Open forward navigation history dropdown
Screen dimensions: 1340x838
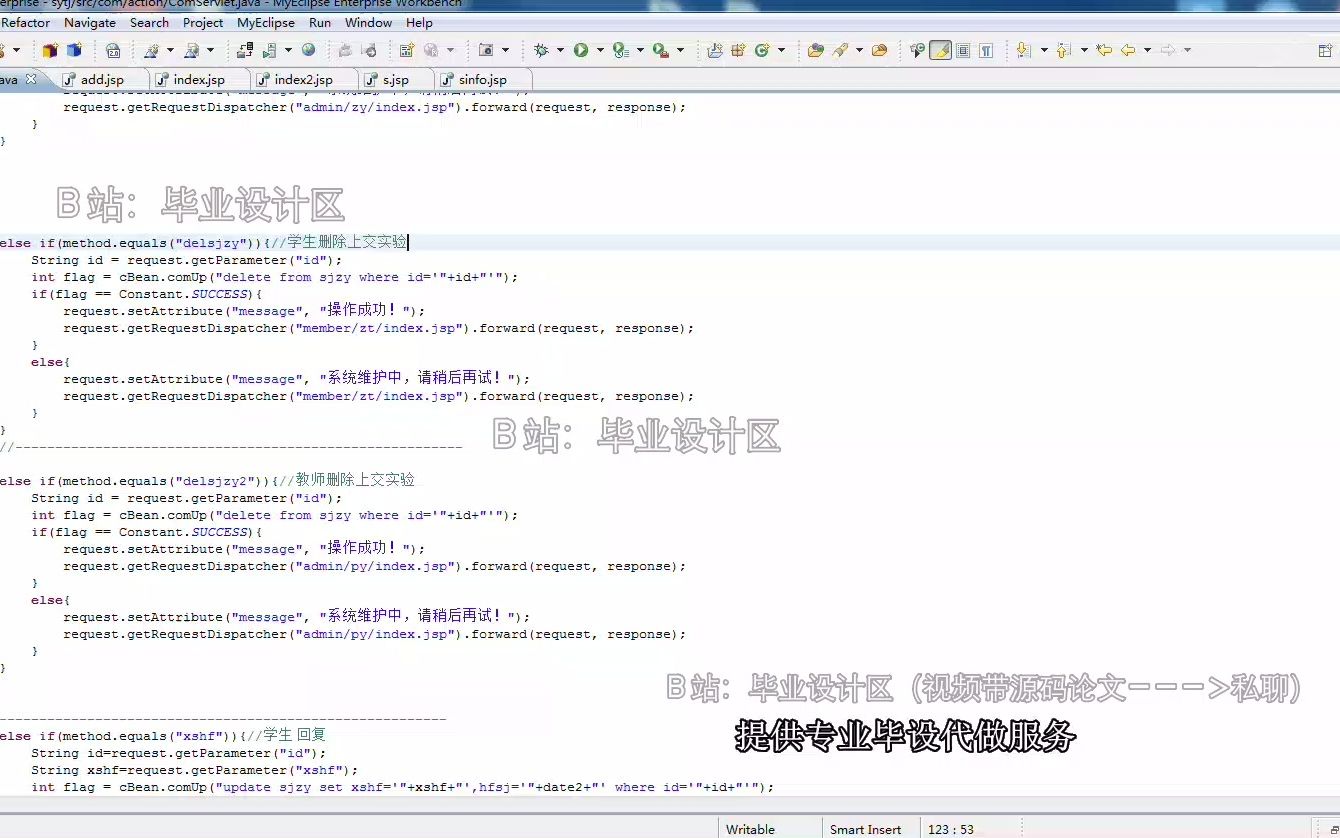[1186, 50]
